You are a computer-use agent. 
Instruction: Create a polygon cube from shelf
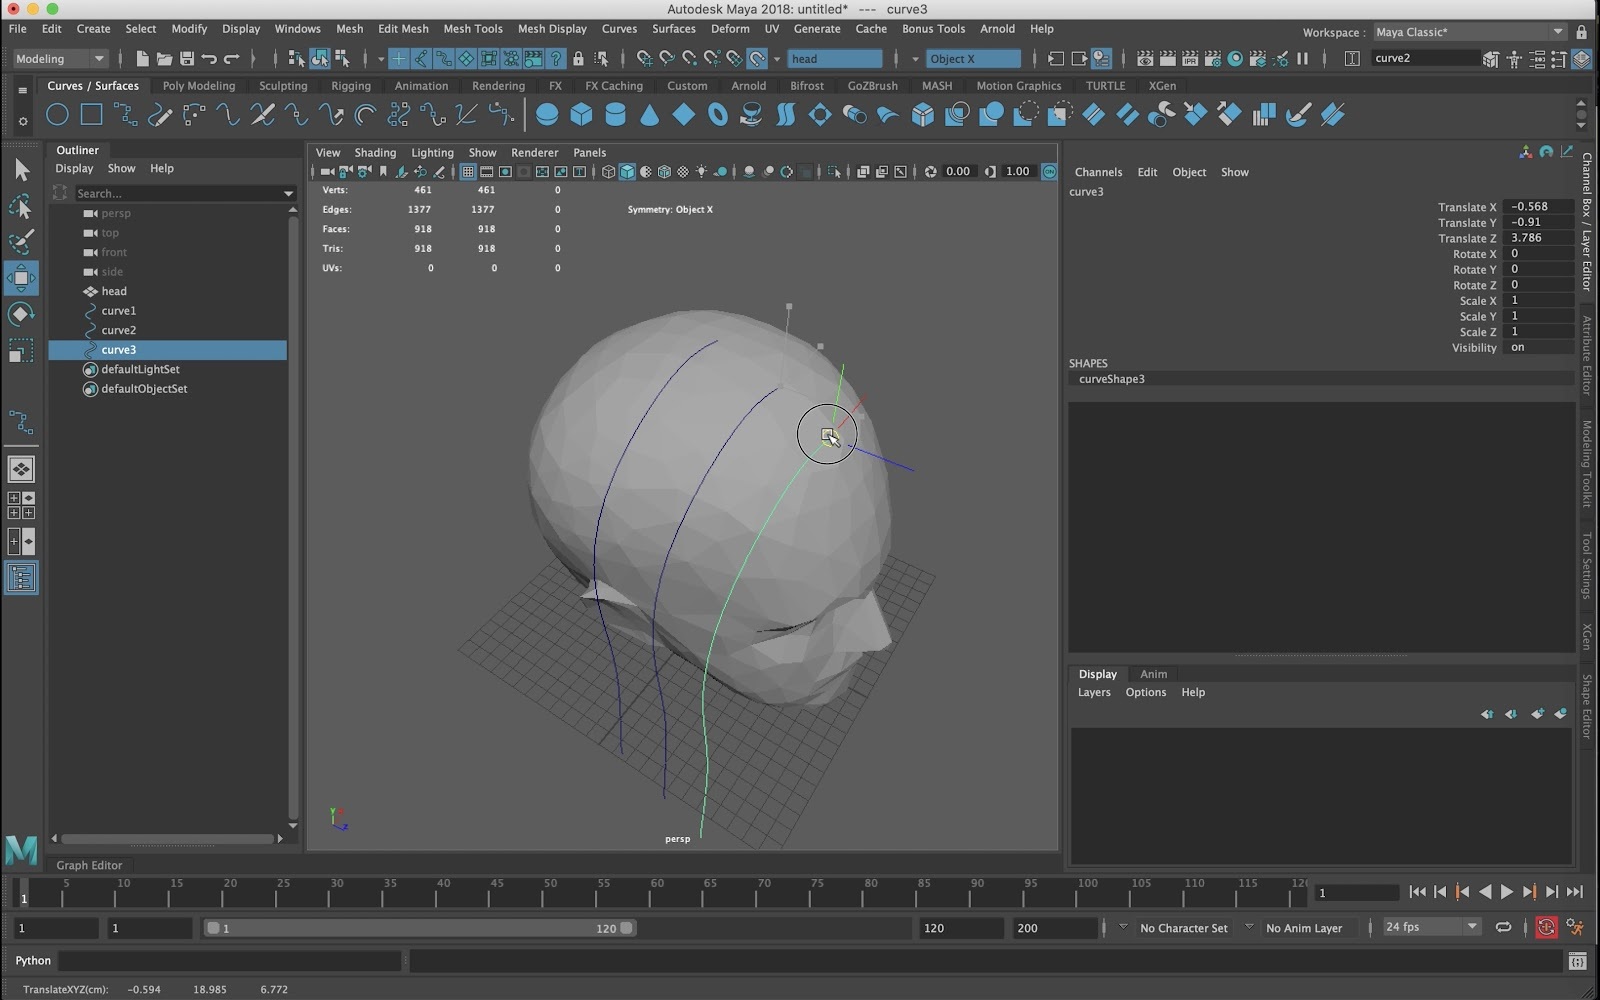tap(581, 115)
